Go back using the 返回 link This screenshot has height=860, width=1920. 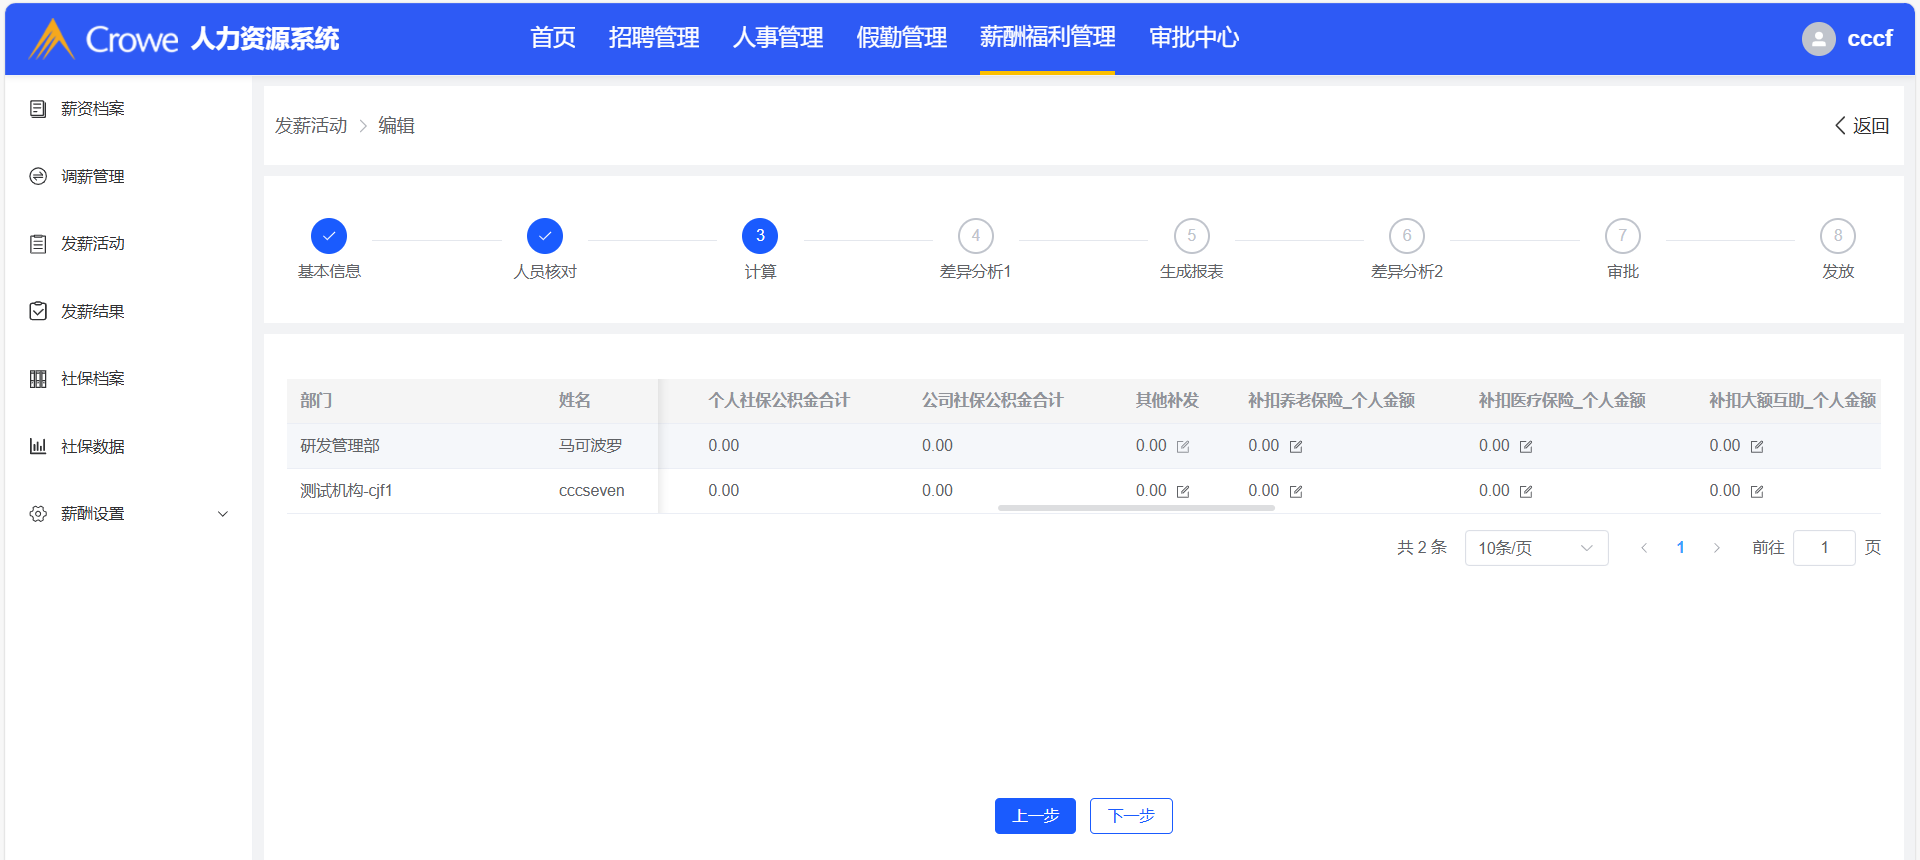pyautogui.click(x=1862, y=126)
